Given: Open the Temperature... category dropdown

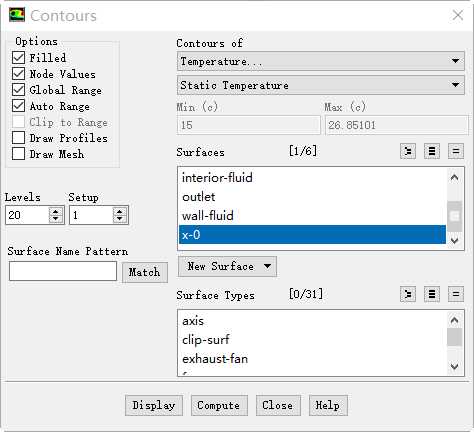Looking at the screenshot, I should click(x=321, y=61).
